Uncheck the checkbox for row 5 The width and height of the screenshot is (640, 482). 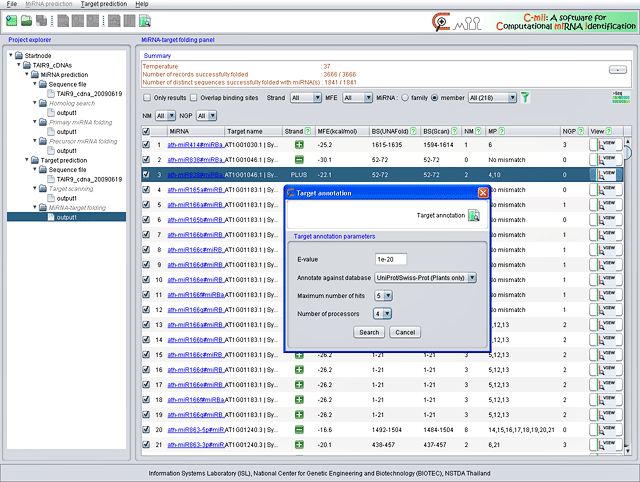(x=146, y=204)
